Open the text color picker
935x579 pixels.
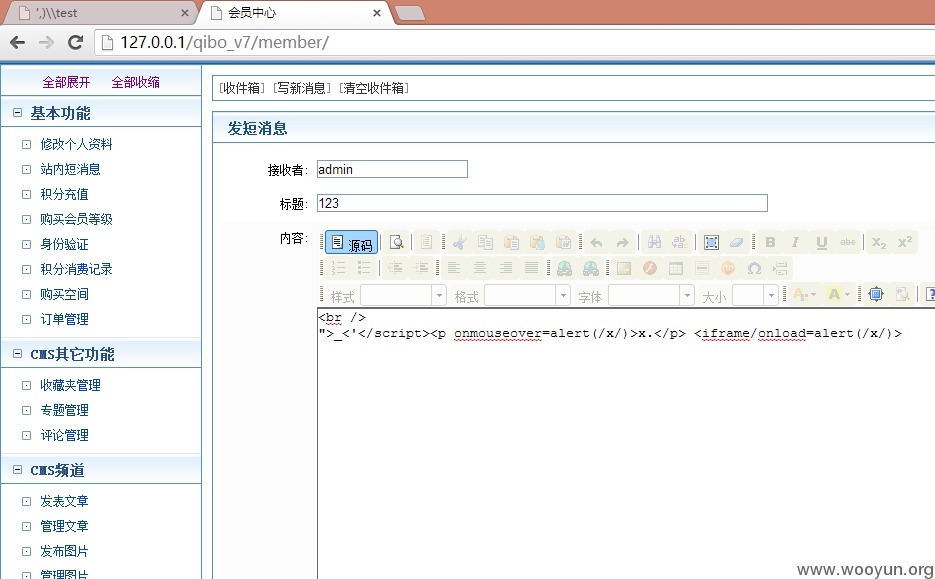point(804,294)
